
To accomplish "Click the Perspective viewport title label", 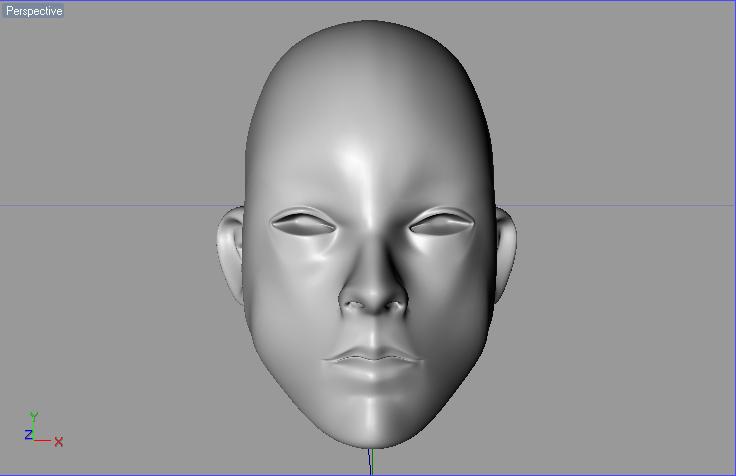I will pos(33,10).
